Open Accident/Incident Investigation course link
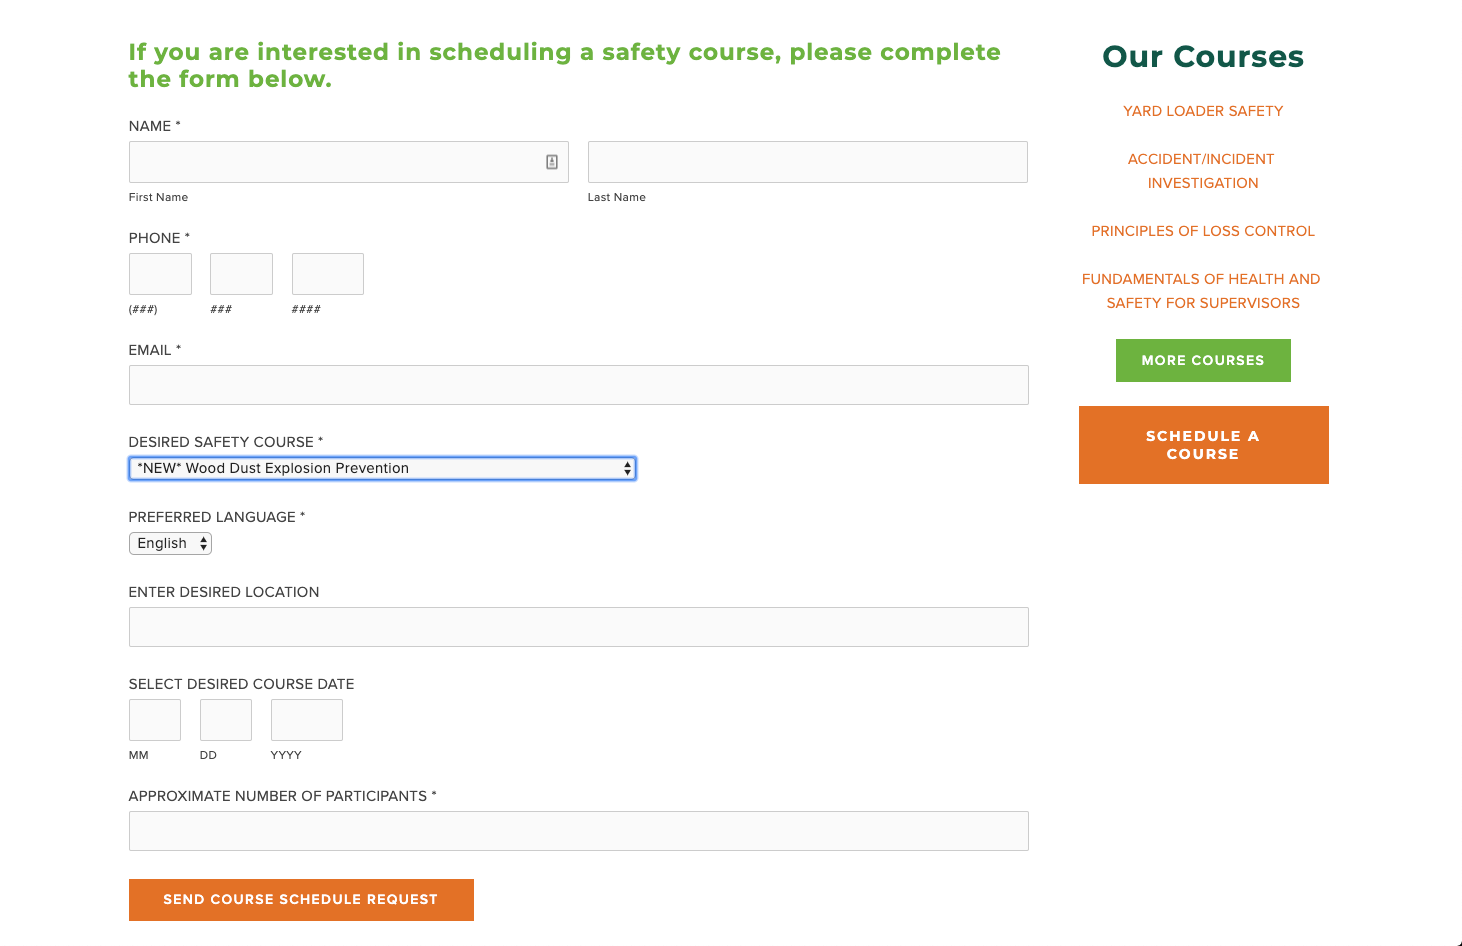1462x946 pixels. 1202,171
